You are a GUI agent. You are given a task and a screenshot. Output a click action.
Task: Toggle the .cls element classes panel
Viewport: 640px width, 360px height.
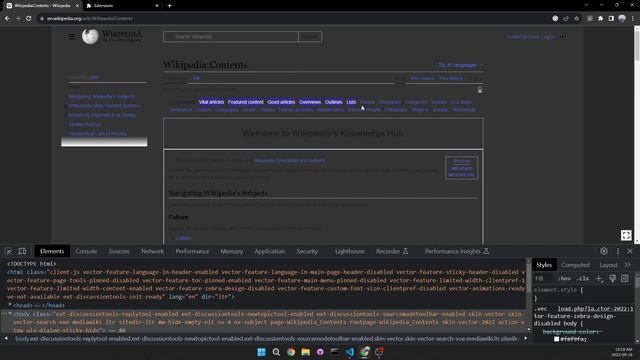583,278
